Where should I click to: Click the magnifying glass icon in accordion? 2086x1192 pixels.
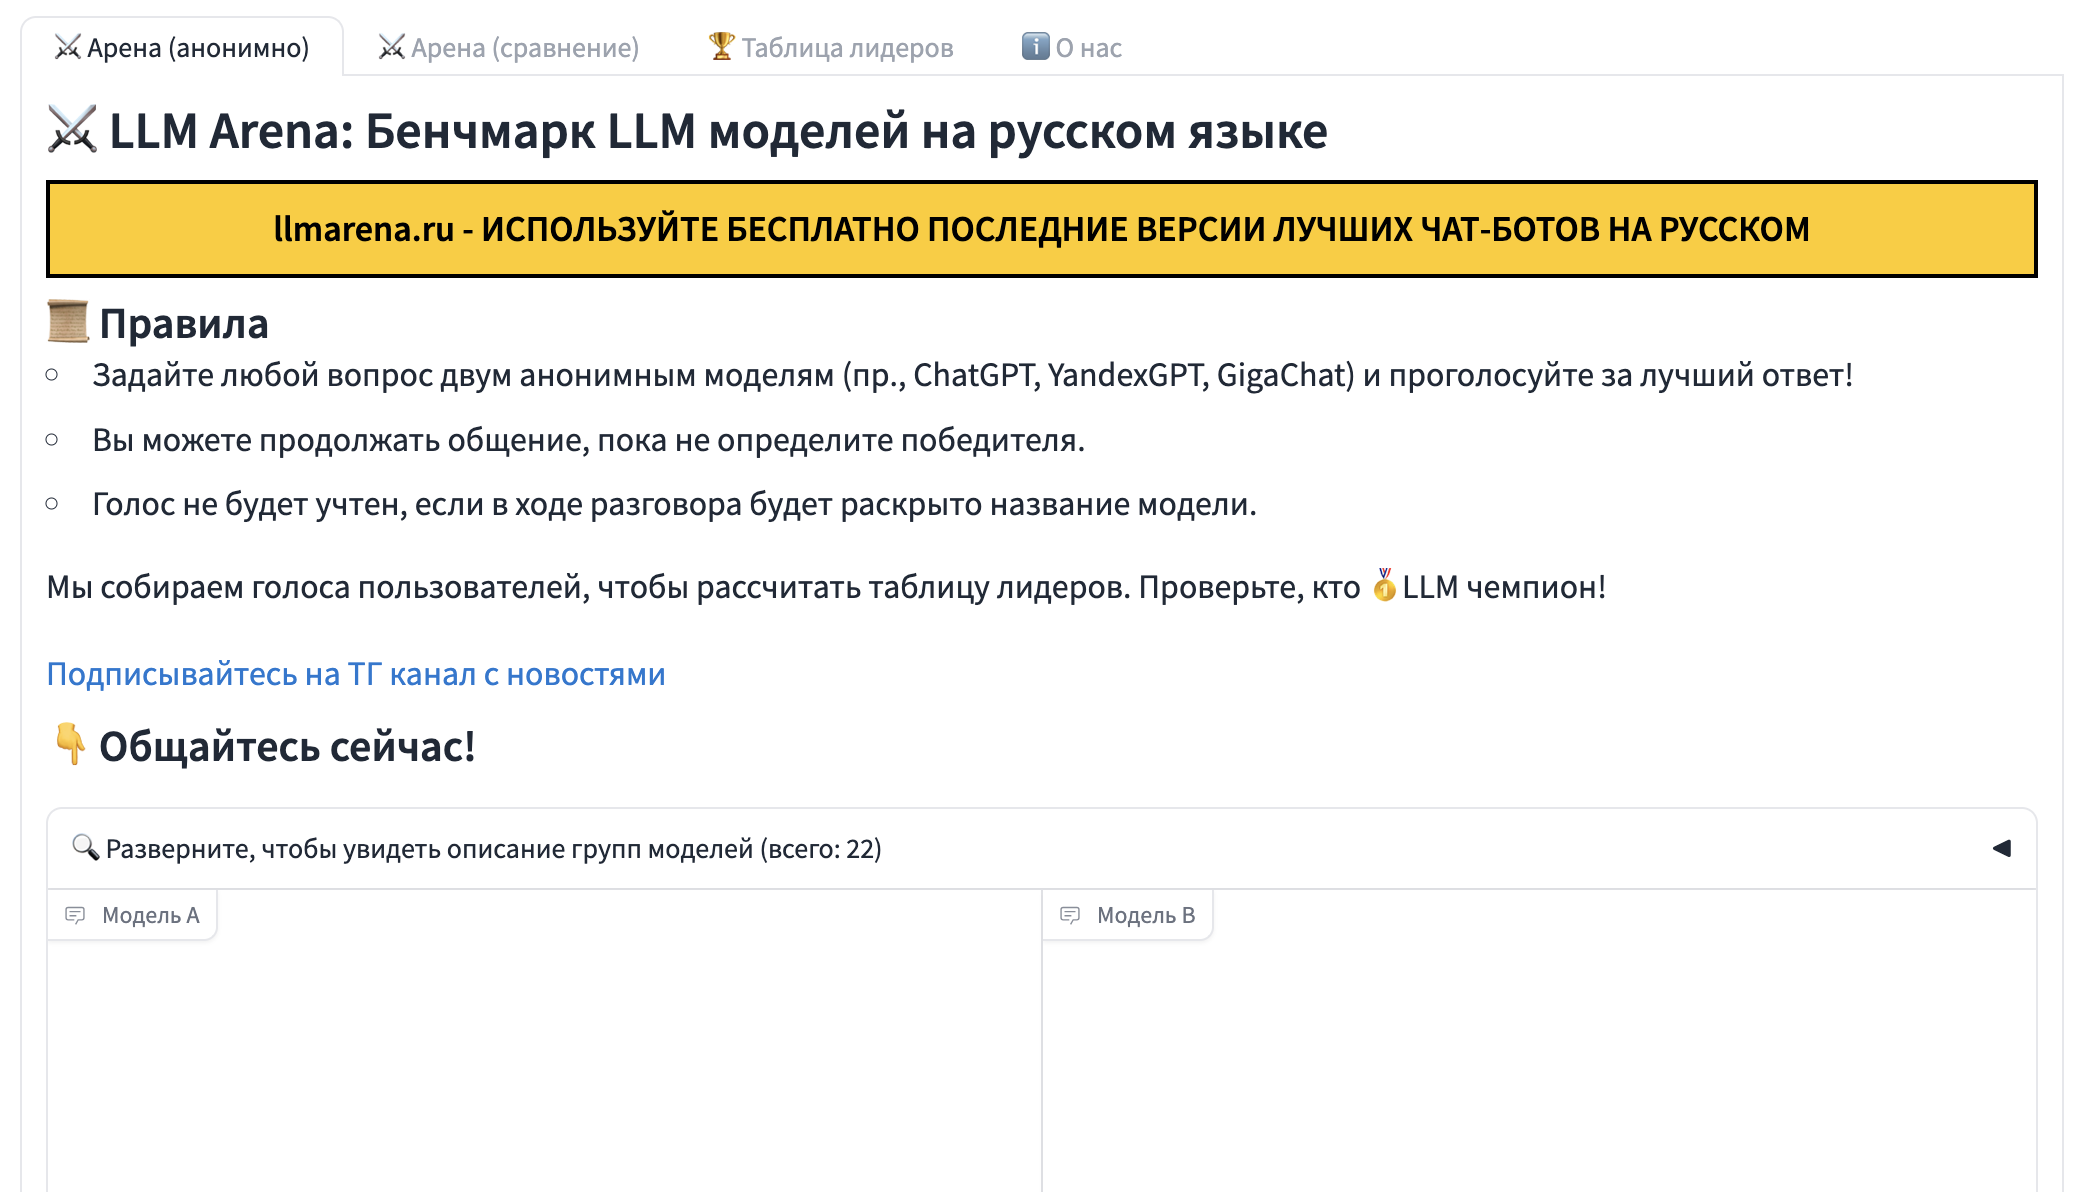85,847
